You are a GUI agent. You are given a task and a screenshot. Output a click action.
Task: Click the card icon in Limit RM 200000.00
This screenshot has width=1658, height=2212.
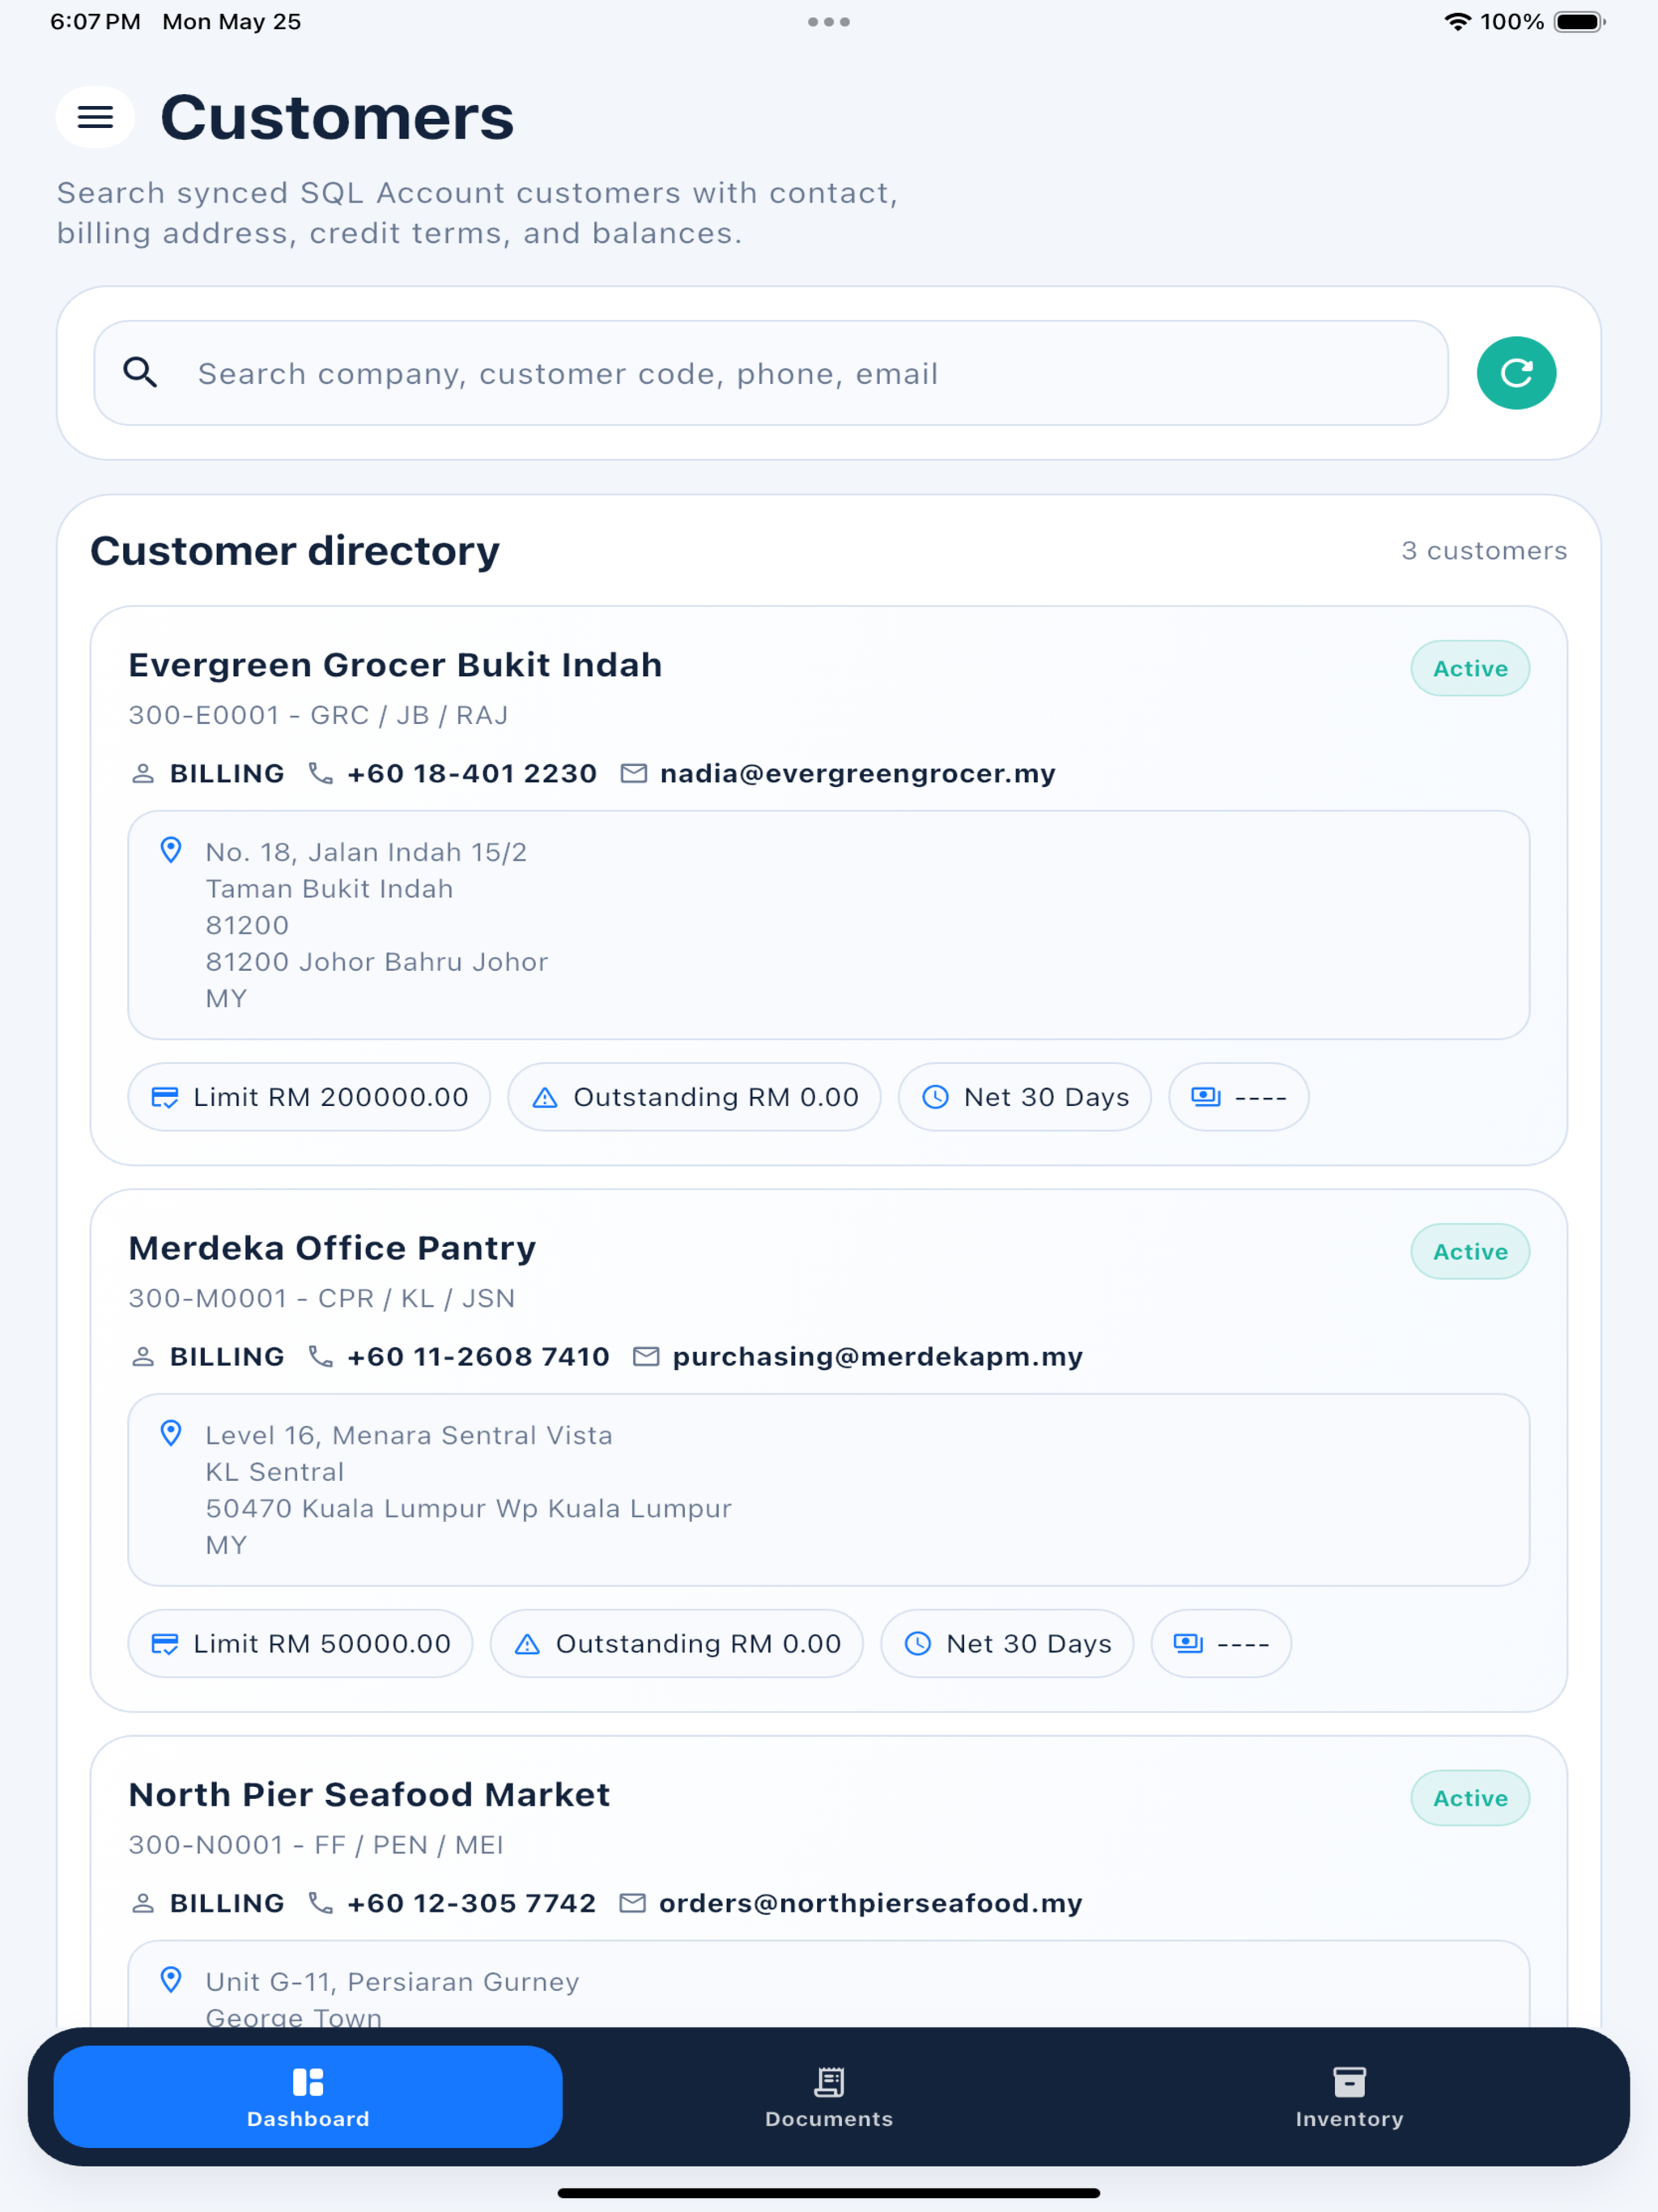click(165, 1097)
